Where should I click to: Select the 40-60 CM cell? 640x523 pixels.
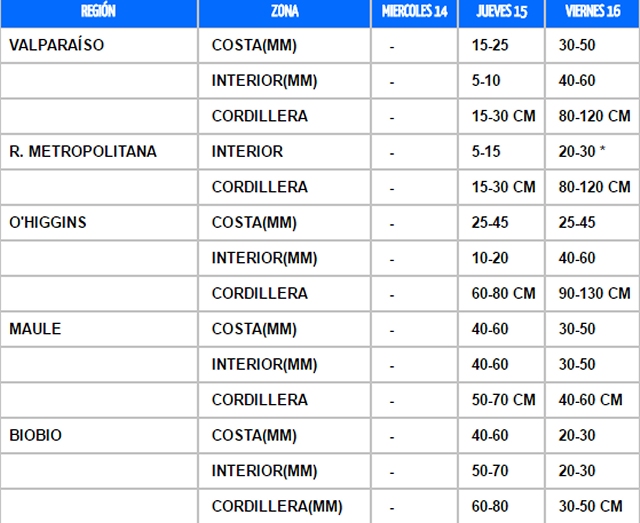tap(591, 400)
